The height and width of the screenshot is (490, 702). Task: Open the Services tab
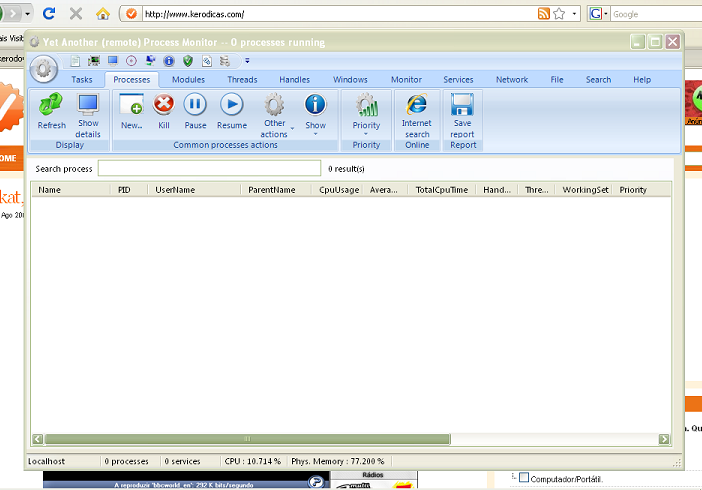coord(458,79)
